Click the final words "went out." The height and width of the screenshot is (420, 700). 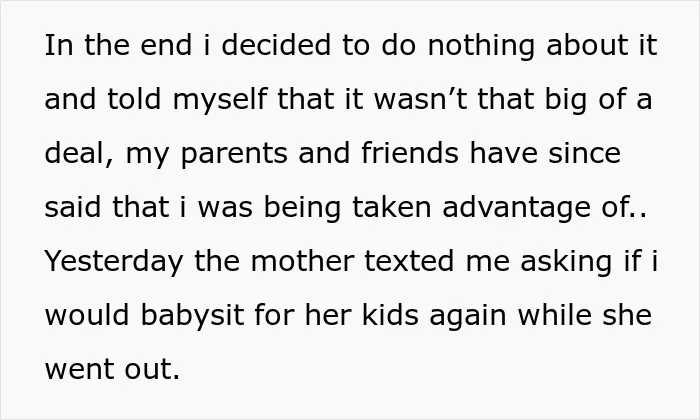pyautogui.click(x=112, y=369)
